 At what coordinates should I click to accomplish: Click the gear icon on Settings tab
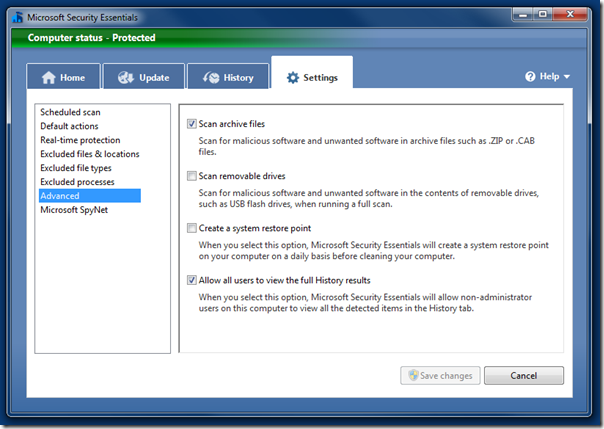click(x=293, y=77)
